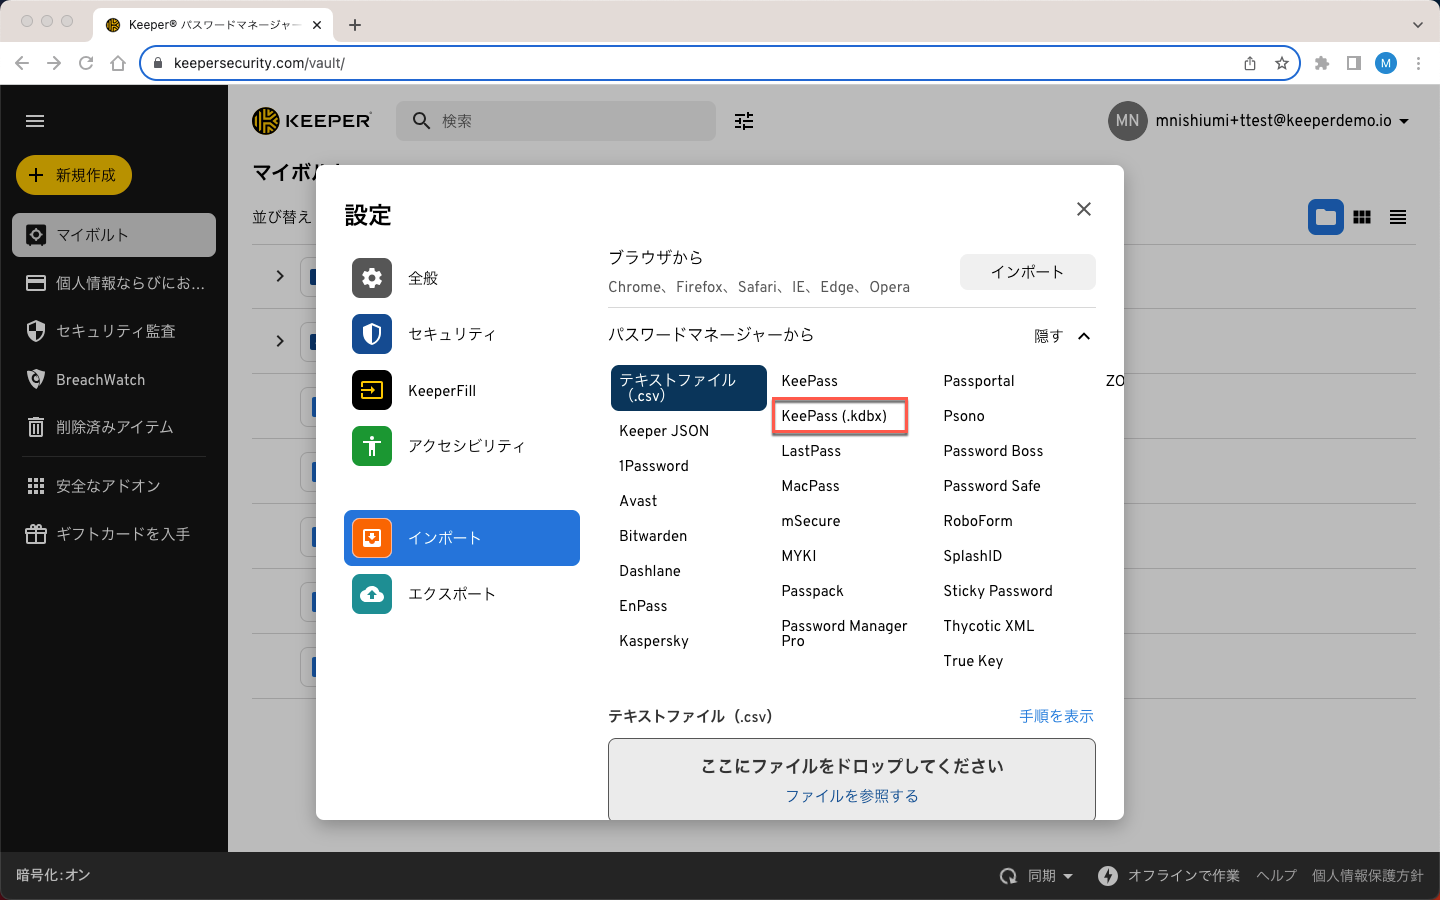This screenshot has width=1440, height=900.
Task: Click the ファイルを参照する link
Action: point(851,796)
